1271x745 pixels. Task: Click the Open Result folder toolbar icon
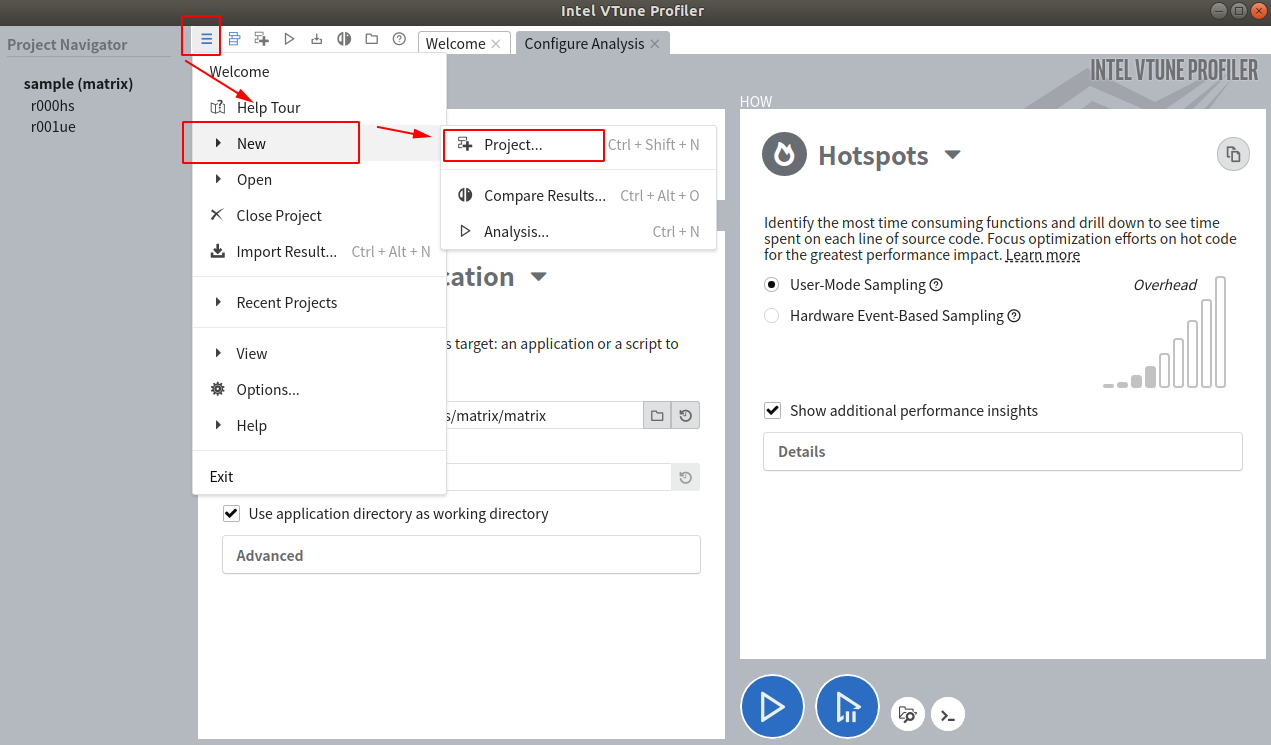372,39
